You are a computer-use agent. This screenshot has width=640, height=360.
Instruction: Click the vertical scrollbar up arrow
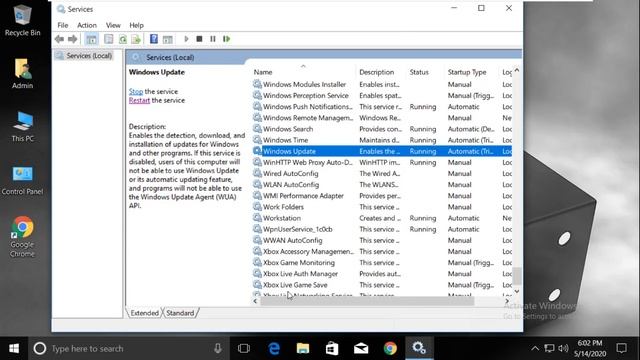point(517,71)
